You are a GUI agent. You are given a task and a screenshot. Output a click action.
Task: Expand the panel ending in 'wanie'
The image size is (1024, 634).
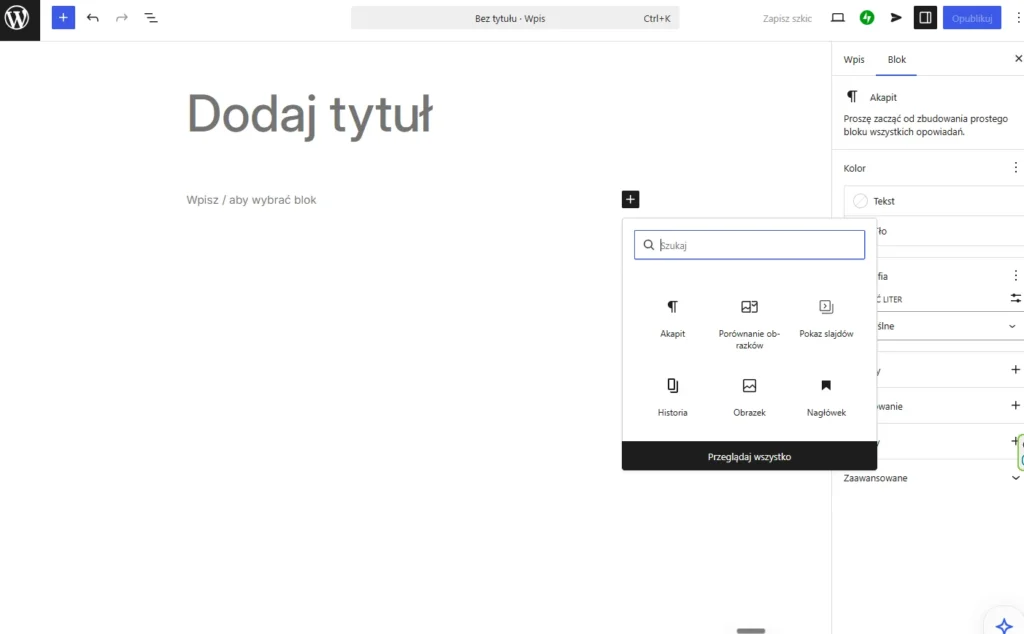(x=1016, y=405)
